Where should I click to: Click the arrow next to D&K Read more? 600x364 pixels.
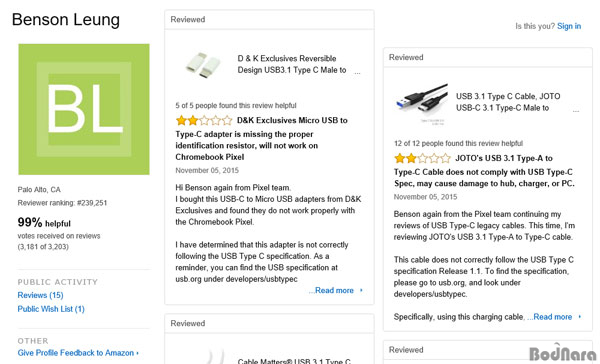pos(361,291)
